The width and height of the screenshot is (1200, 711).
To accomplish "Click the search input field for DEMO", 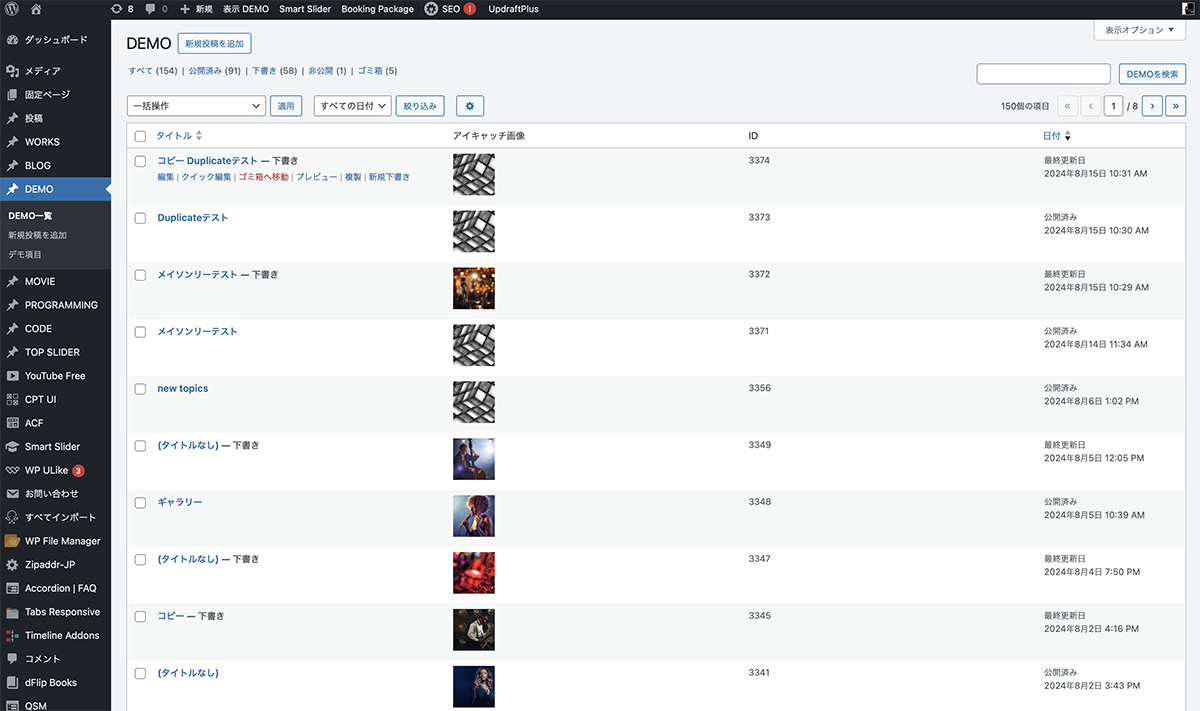I will pos(1043,74).
